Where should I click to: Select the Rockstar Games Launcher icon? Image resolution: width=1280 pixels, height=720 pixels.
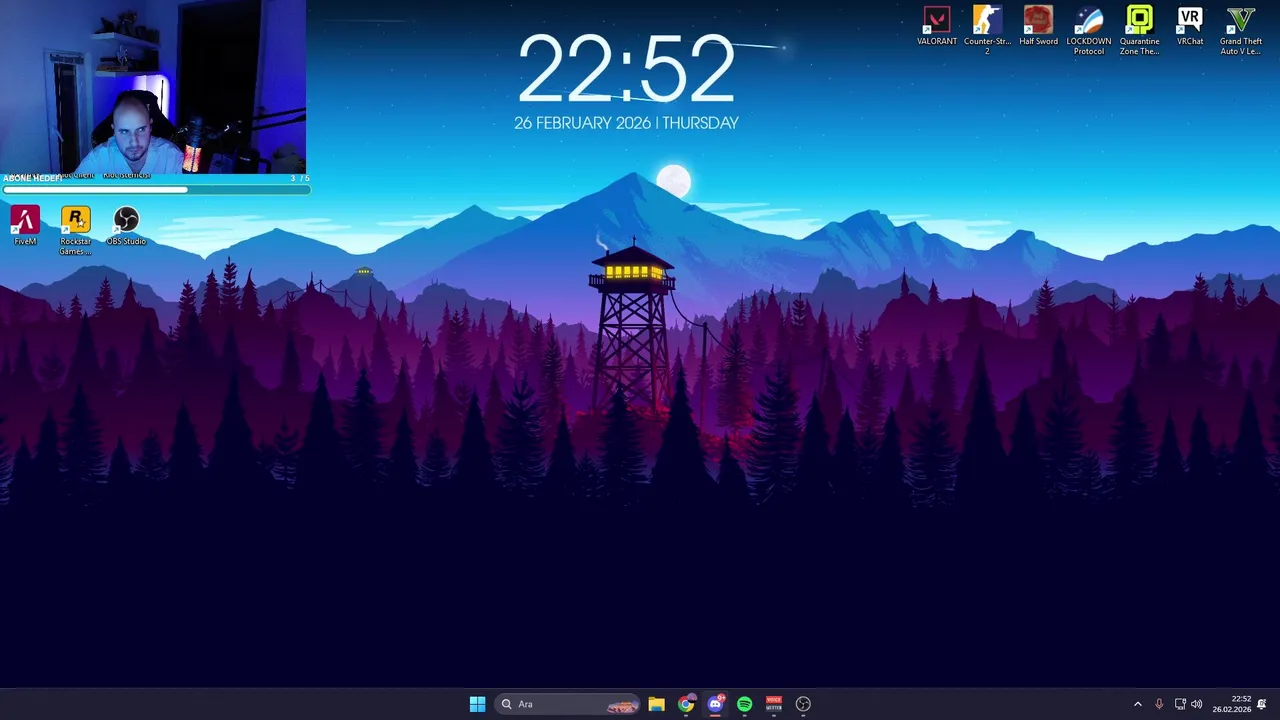click(75, 231)
